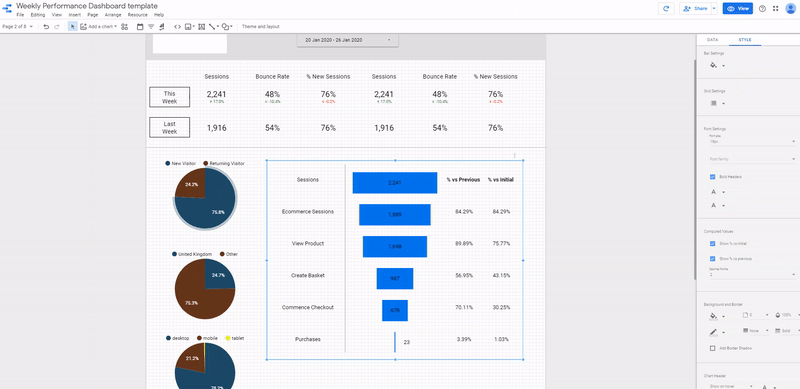
Task: Enable the Add Border Shadow checkbox
Action: click(x=712, y=348)
